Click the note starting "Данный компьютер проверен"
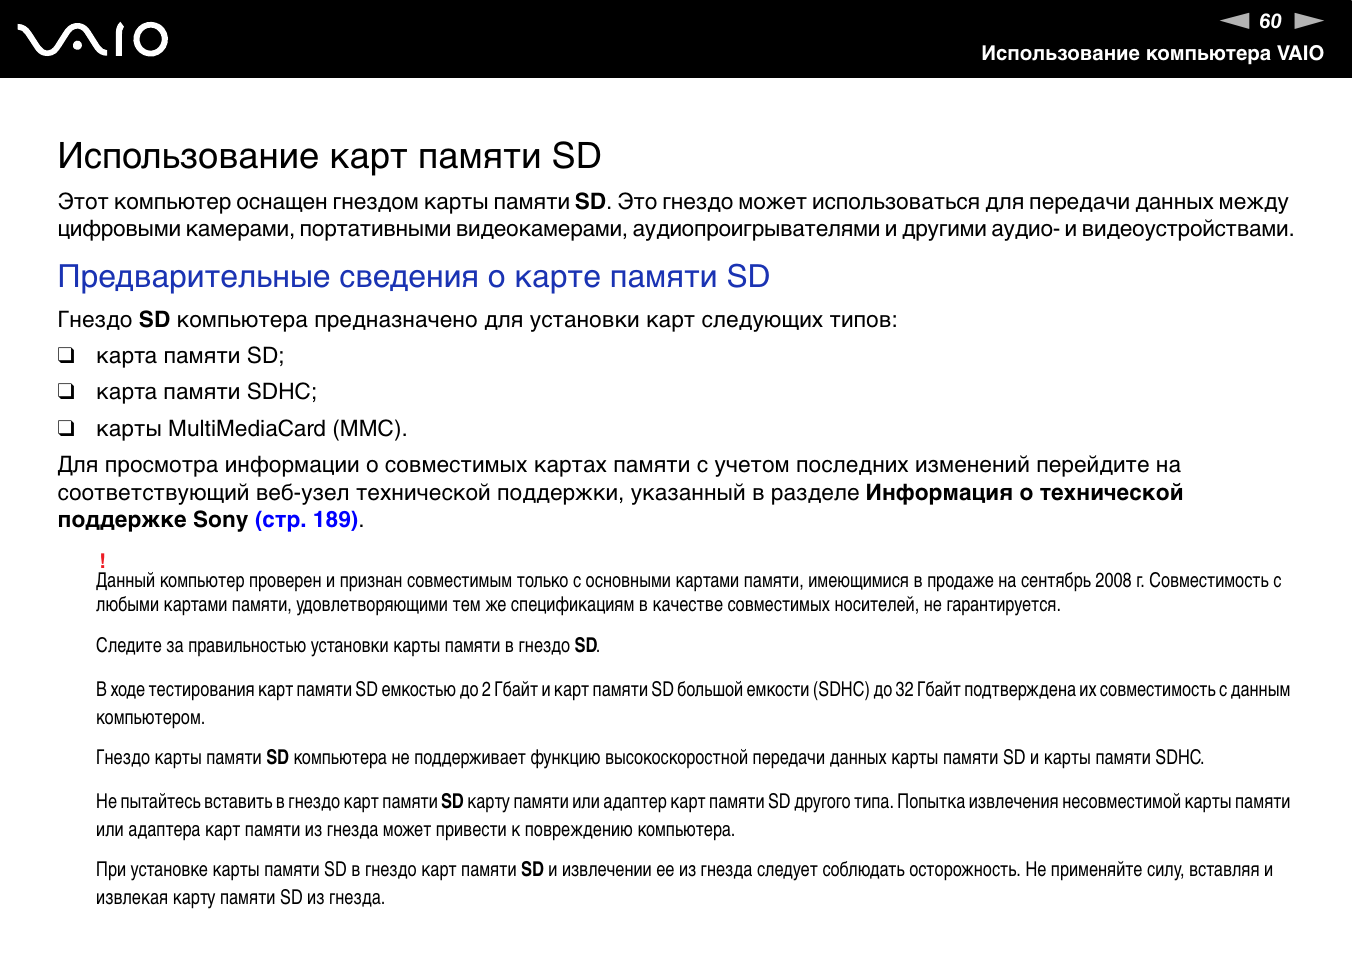 tap(688, 592)
